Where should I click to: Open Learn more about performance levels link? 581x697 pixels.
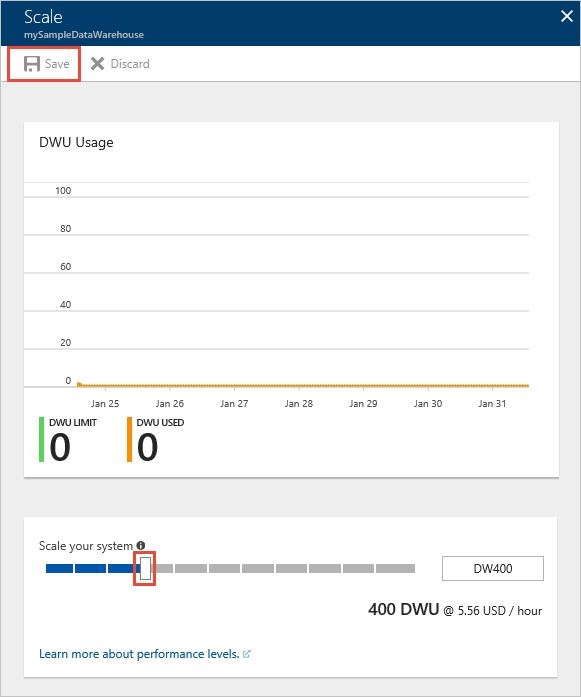[139, 654]
